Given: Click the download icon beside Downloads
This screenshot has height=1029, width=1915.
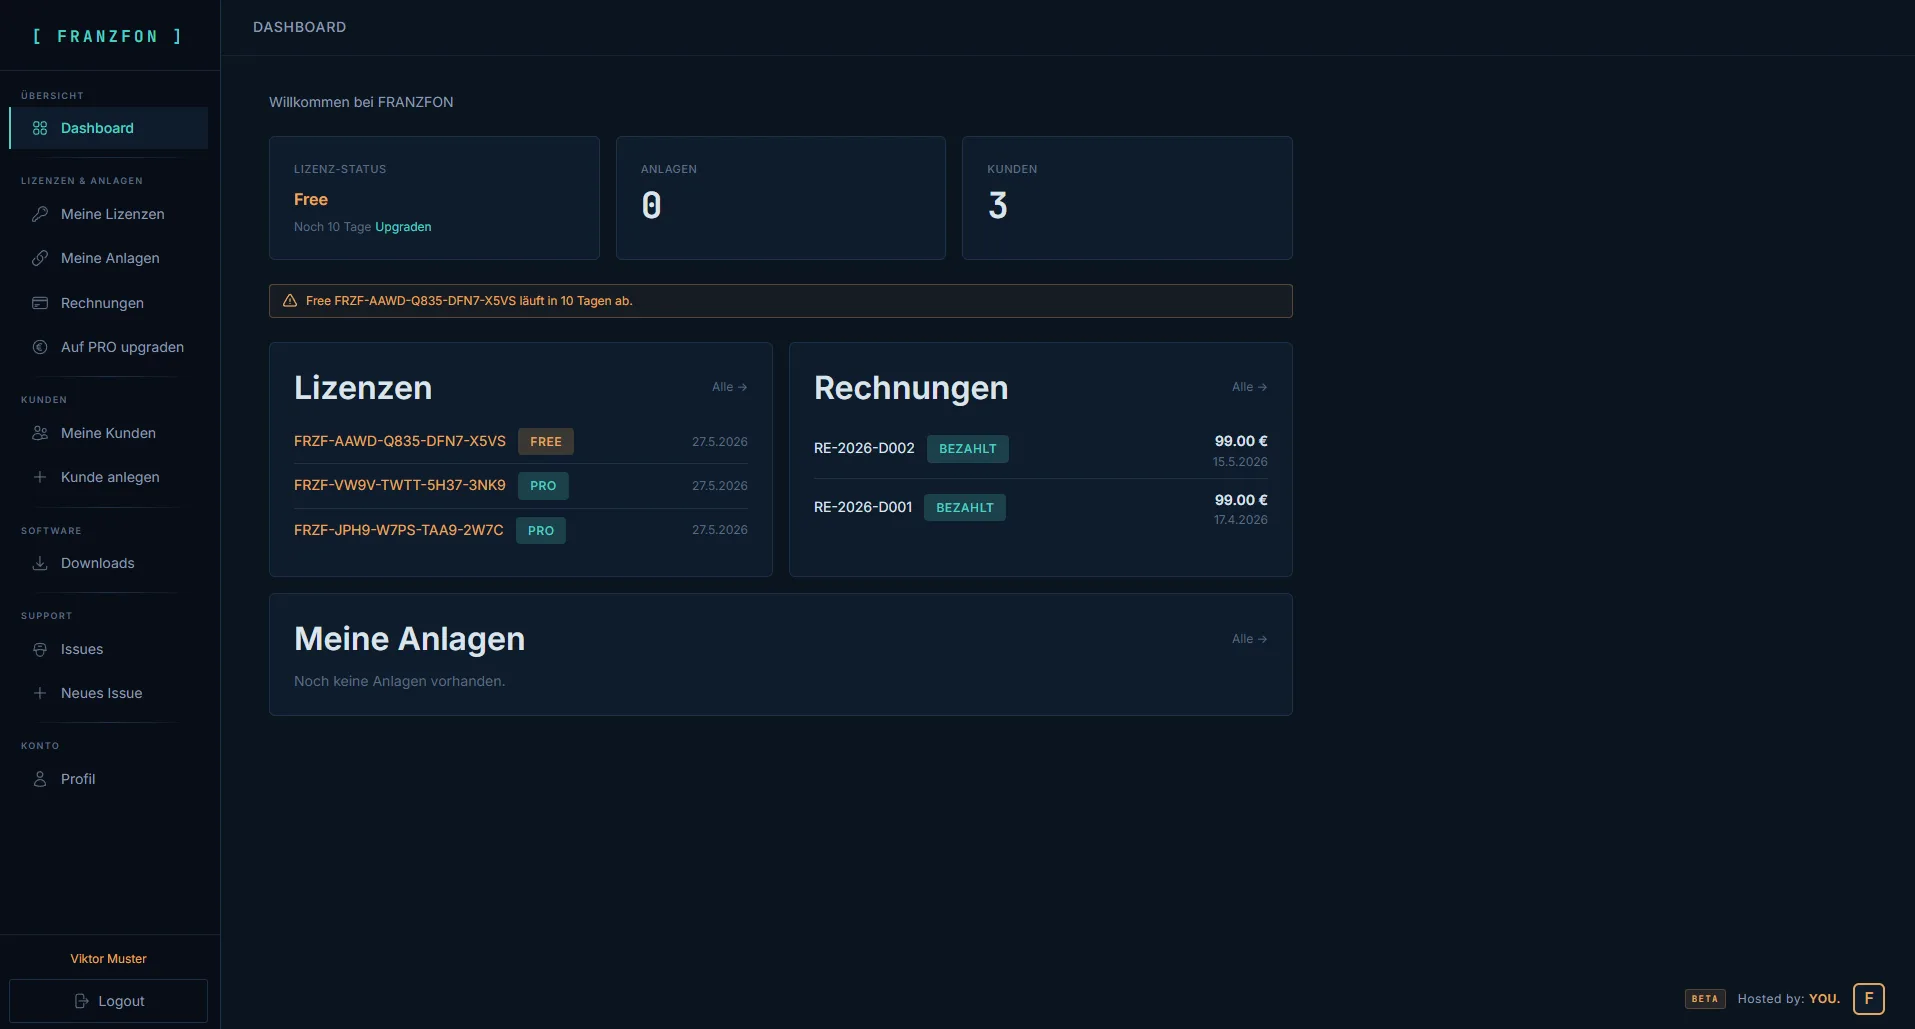Looking at the screenshot, I should click(x=40, y=563).
